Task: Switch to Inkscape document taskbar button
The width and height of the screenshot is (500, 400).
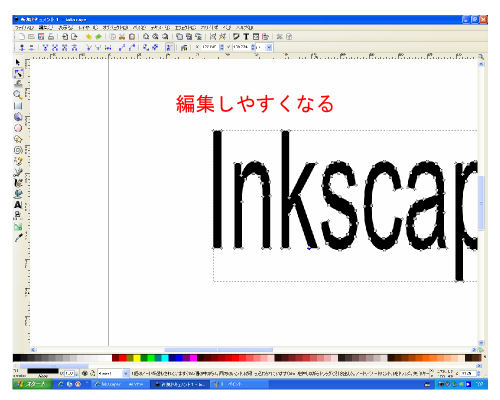Action: click(x=180, y=384)
